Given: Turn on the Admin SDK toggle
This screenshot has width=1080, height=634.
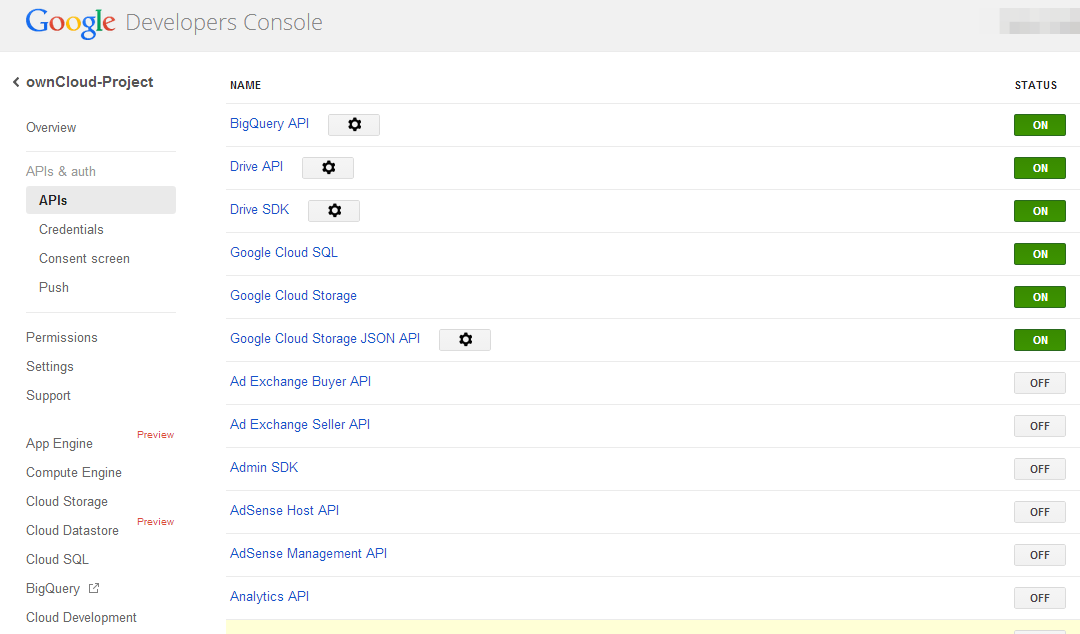Looking at the screenshot, I should [1039, 469].
